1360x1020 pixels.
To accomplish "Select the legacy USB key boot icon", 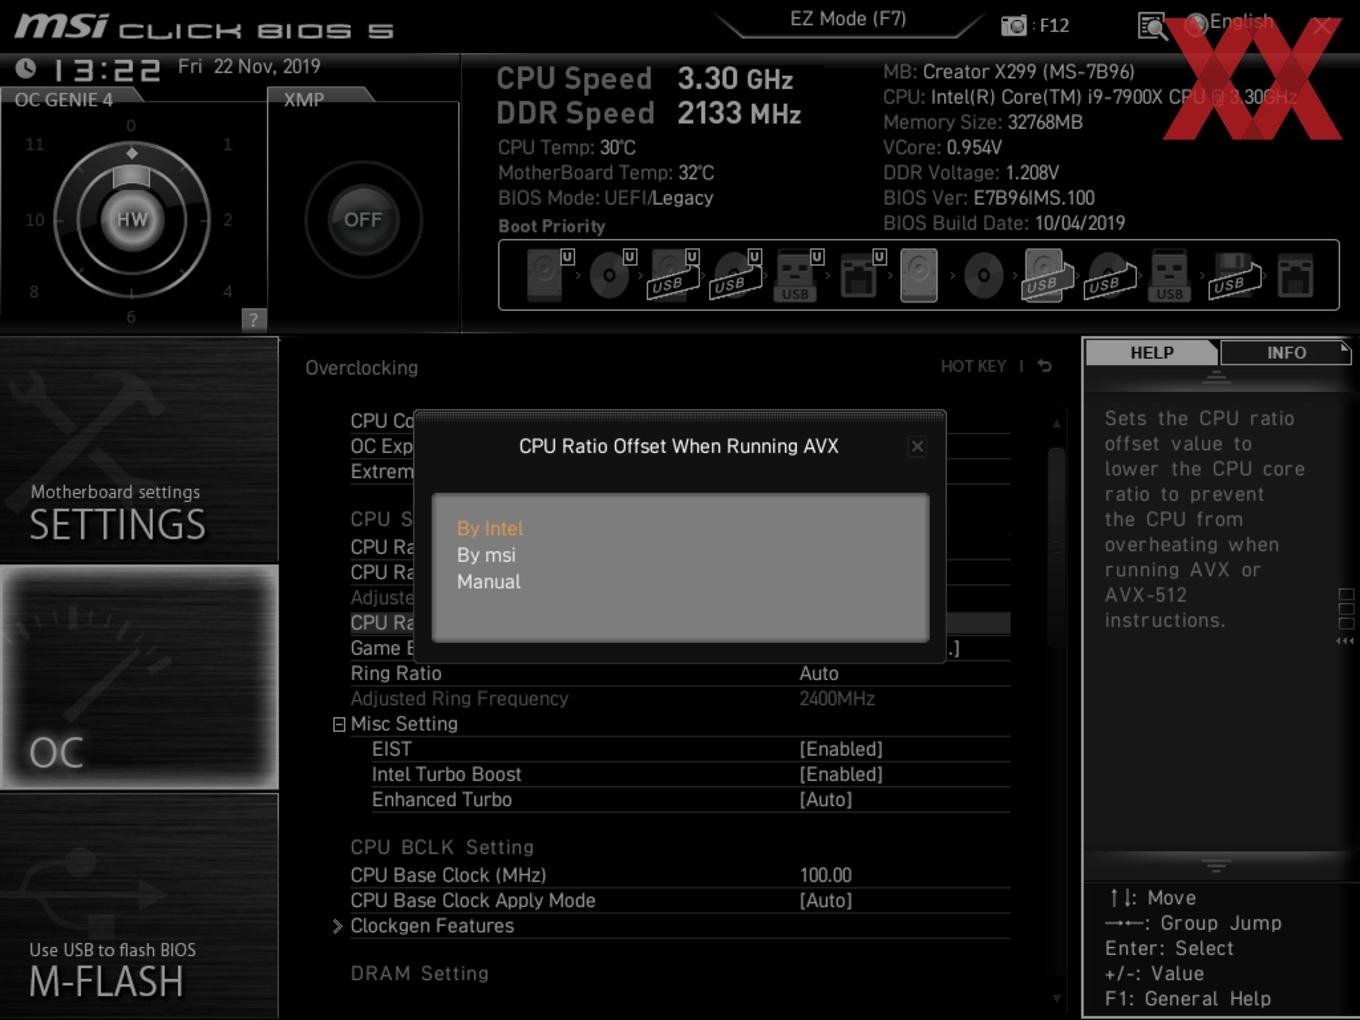I will 1169,275.
